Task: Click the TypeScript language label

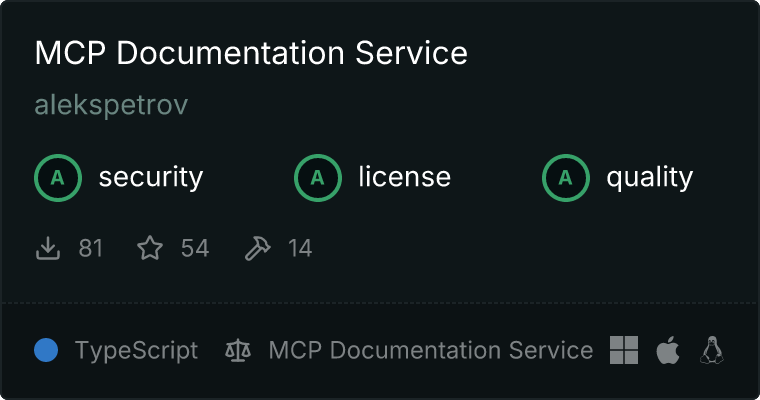Action: (136, 351)
